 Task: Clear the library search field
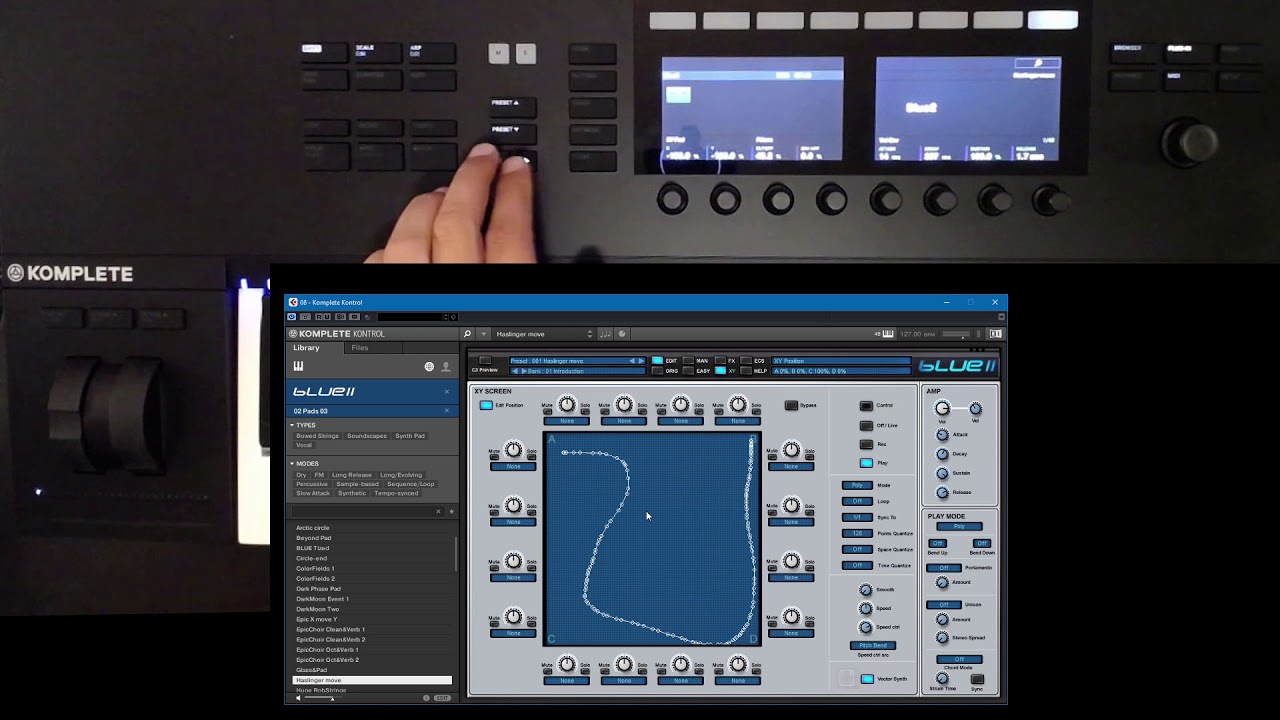[438, 511]
